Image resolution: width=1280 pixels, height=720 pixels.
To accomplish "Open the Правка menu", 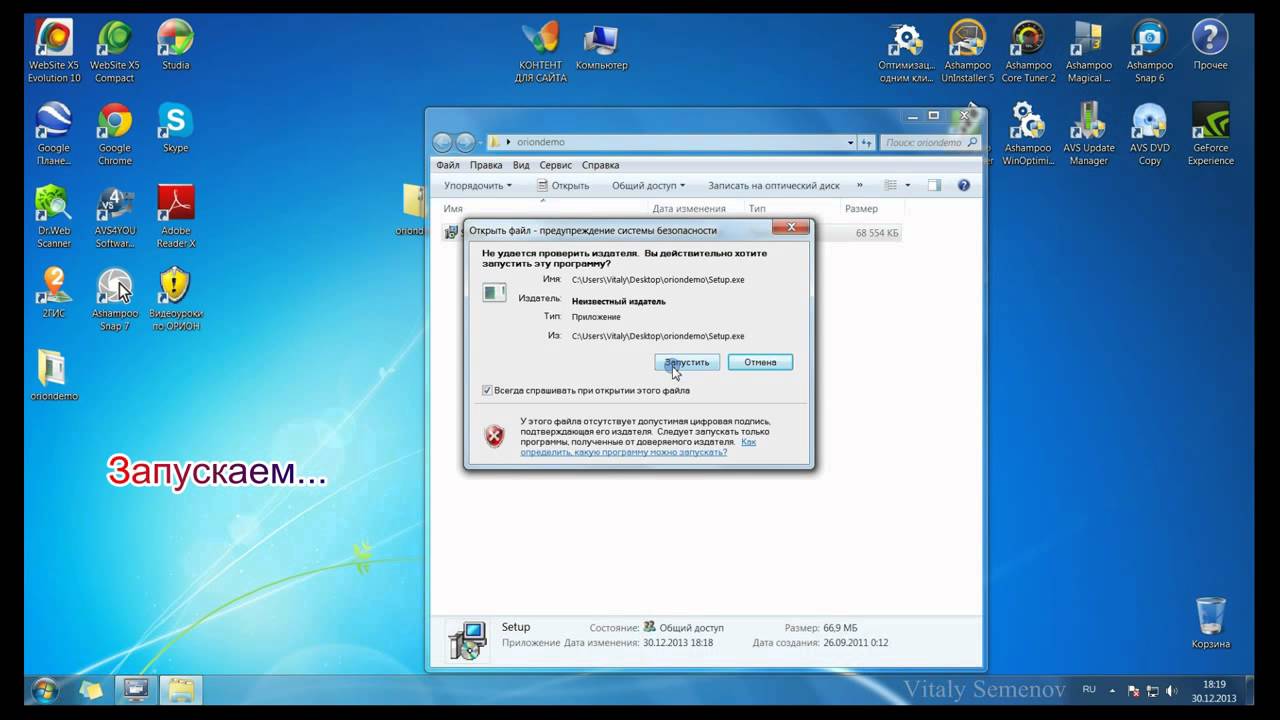I will (486, 165).
